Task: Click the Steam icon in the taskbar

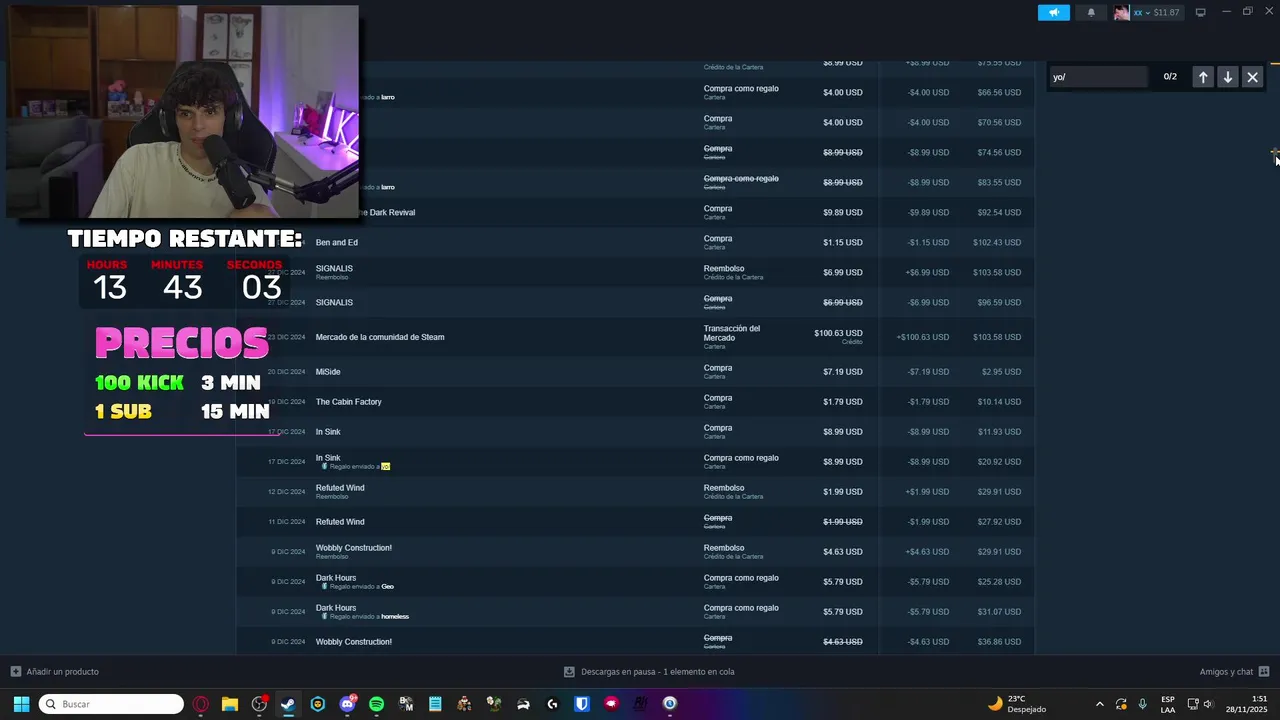Action: [288, 704]
